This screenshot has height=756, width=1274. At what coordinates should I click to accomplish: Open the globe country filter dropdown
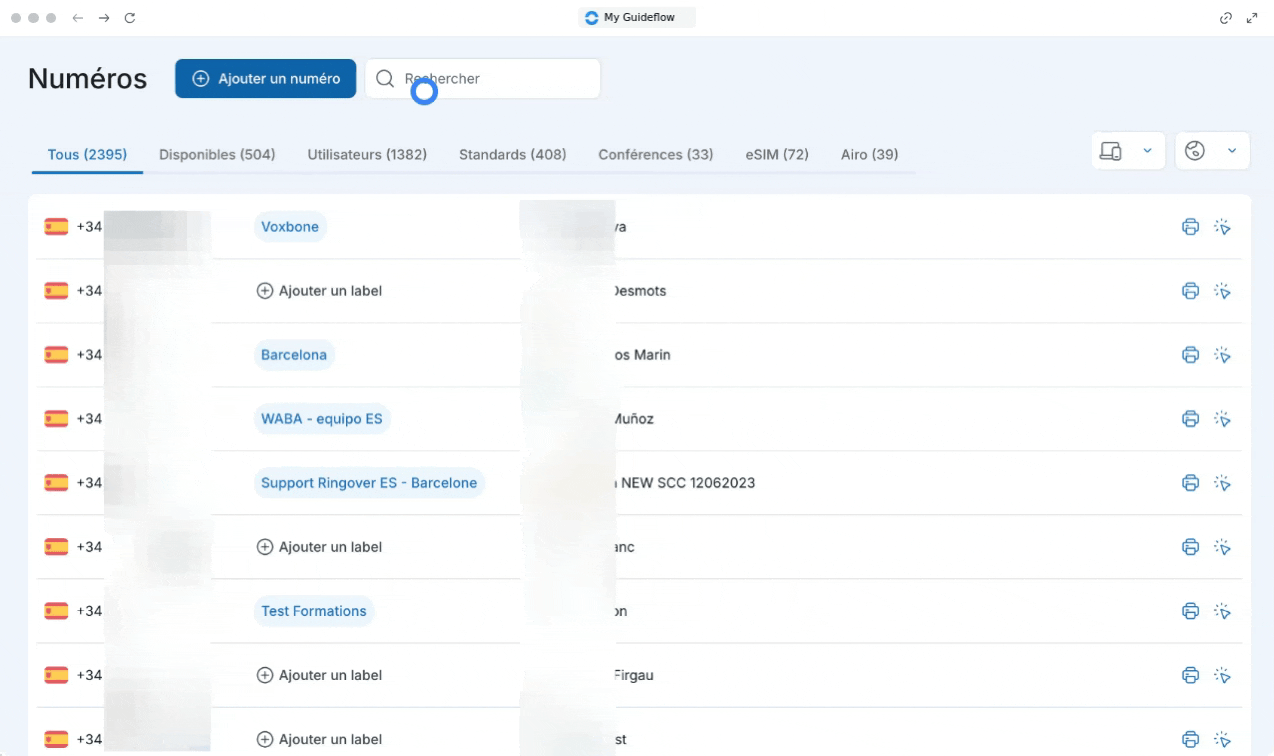(1212, 151)
